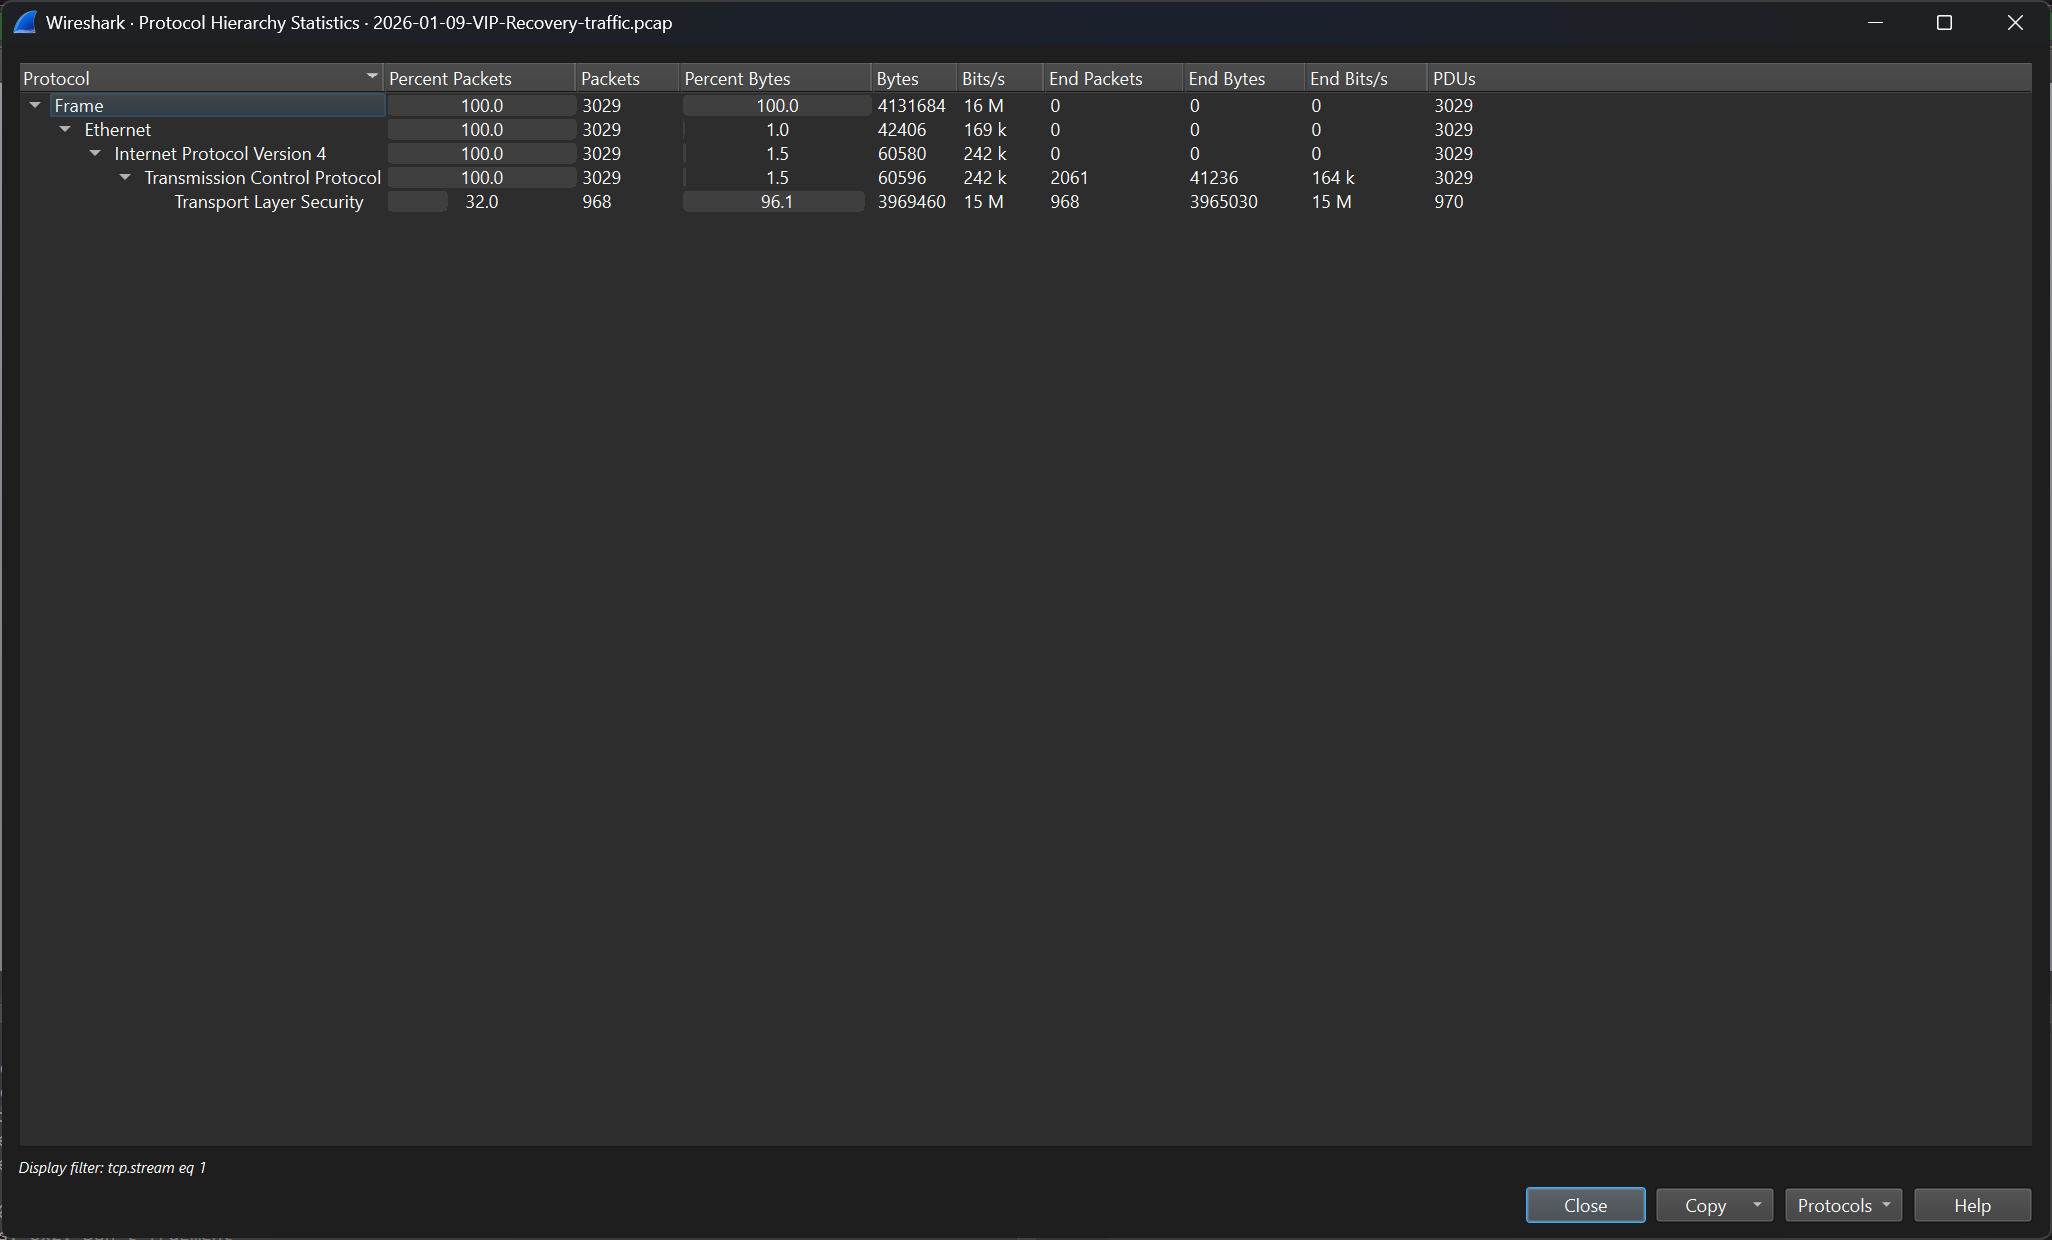The image size is (2052, 1240).
Task: Click the 96.1 percent bytes bar for TLS
Action: 776,201
